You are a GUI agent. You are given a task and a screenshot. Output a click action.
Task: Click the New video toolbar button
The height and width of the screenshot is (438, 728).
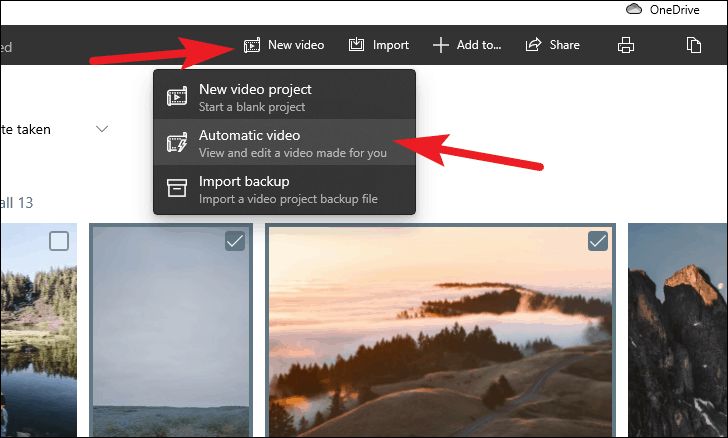284,45
